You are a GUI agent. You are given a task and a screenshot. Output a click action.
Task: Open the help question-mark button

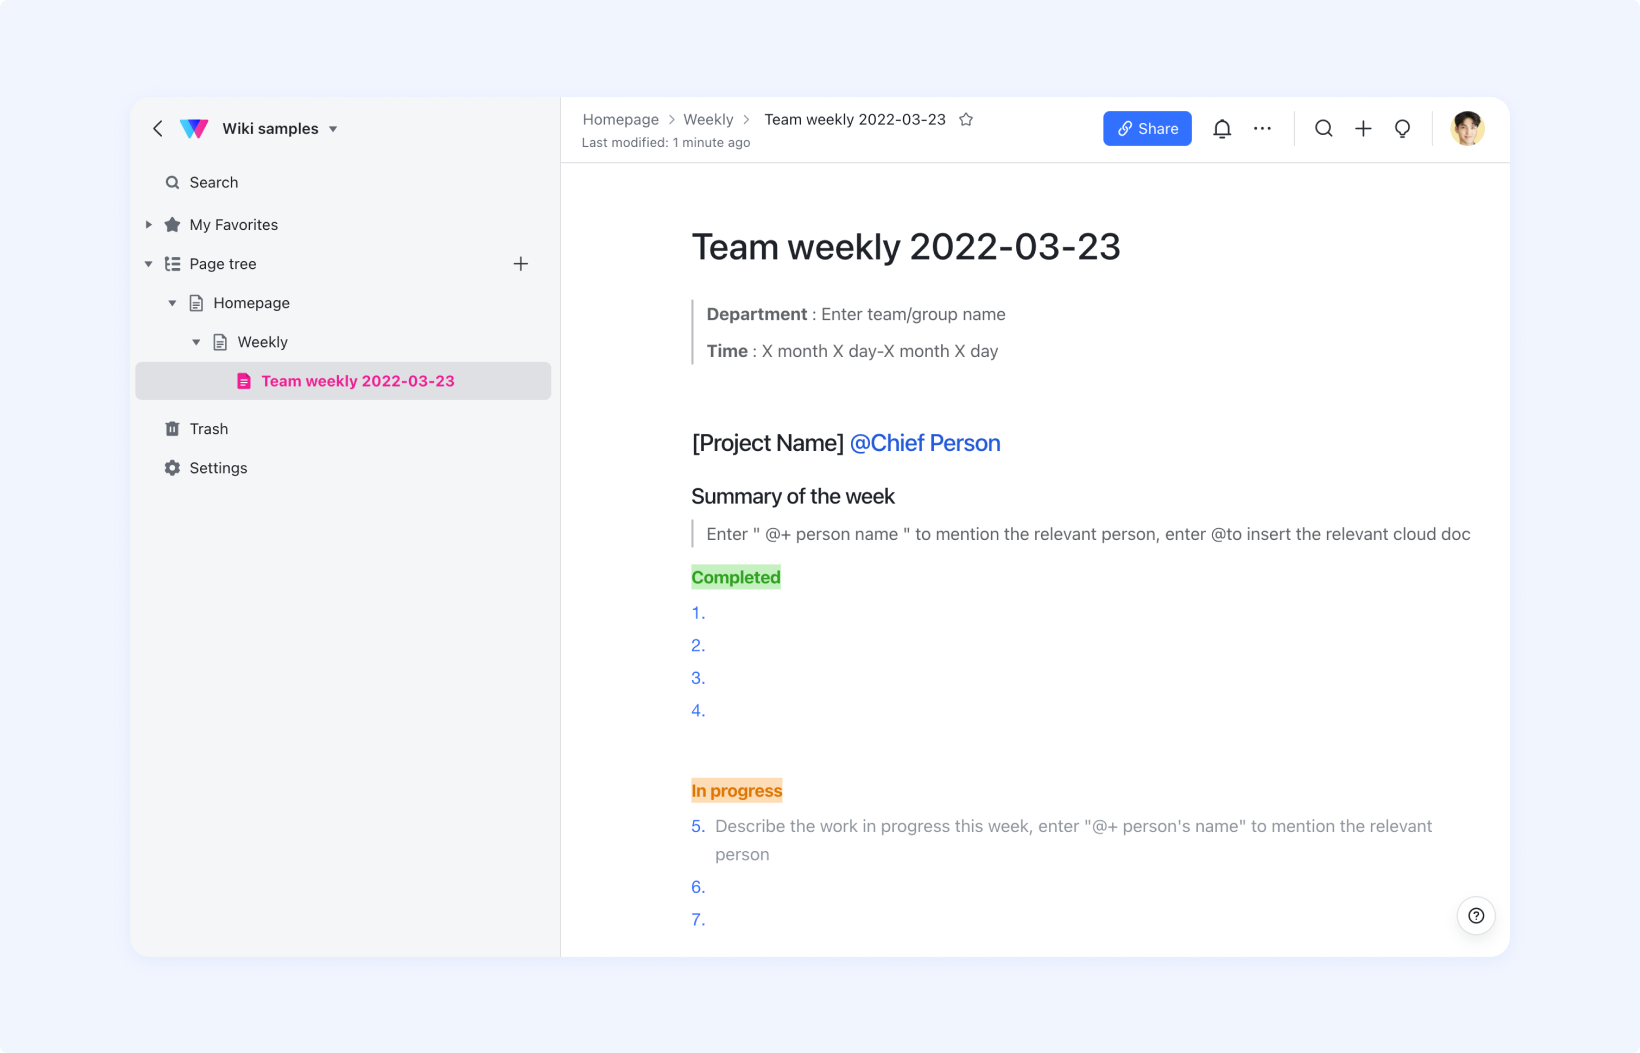tap(1476, 915)
